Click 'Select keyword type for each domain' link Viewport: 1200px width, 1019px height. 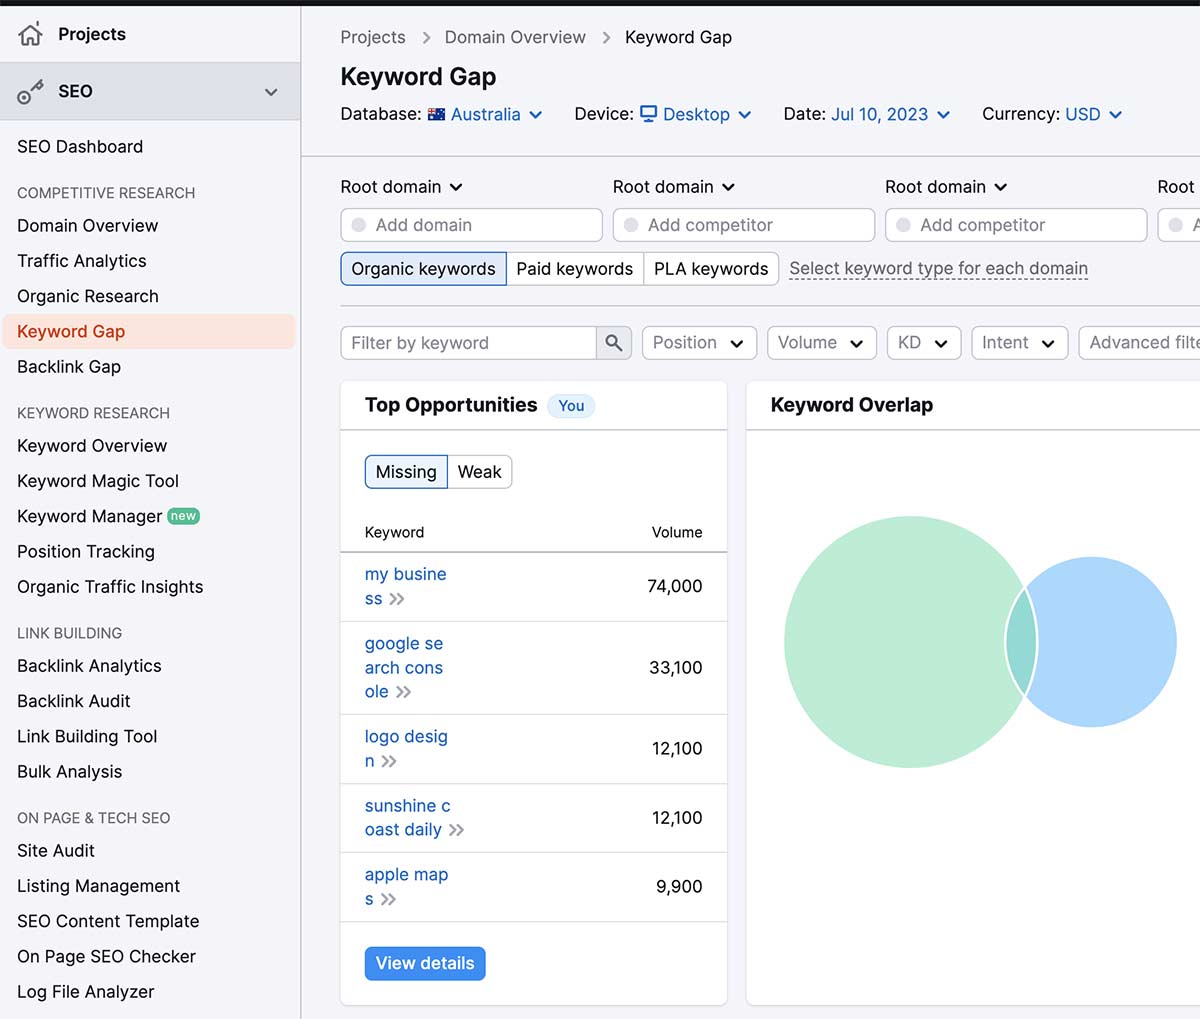(939, 269)
